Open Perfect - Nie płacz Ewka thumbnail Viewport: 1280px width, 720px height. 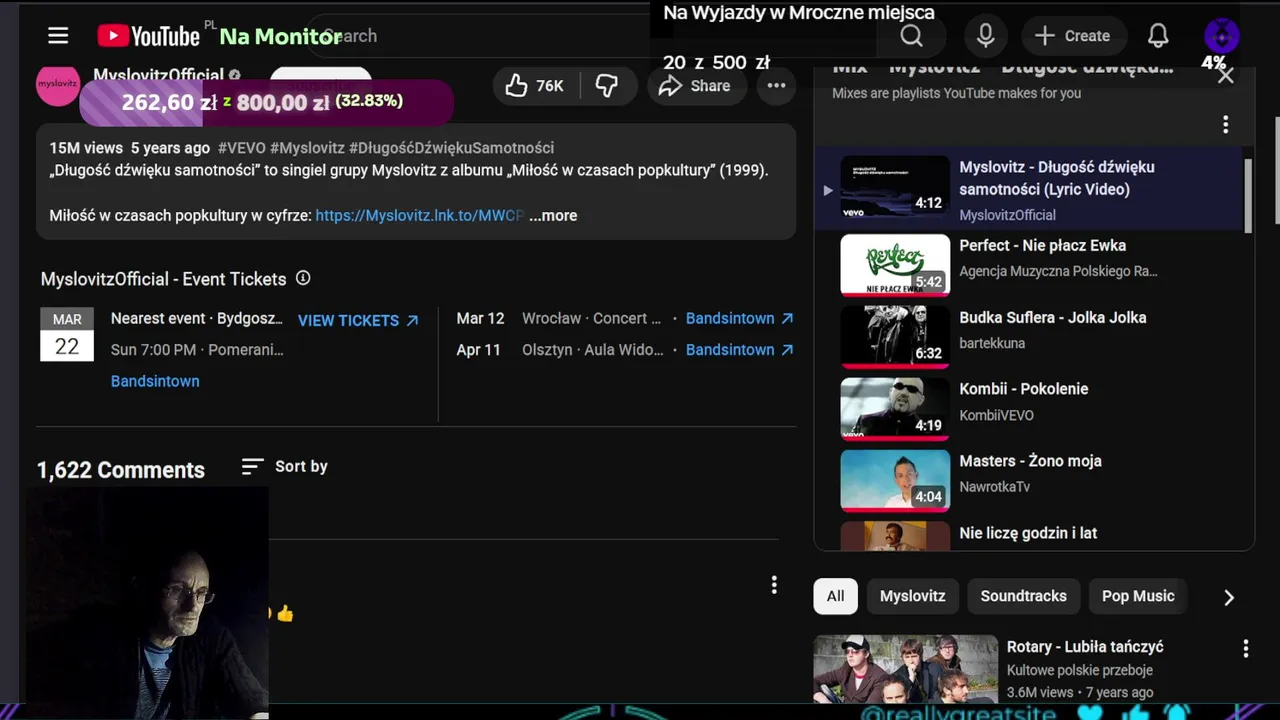pos(895,265)
